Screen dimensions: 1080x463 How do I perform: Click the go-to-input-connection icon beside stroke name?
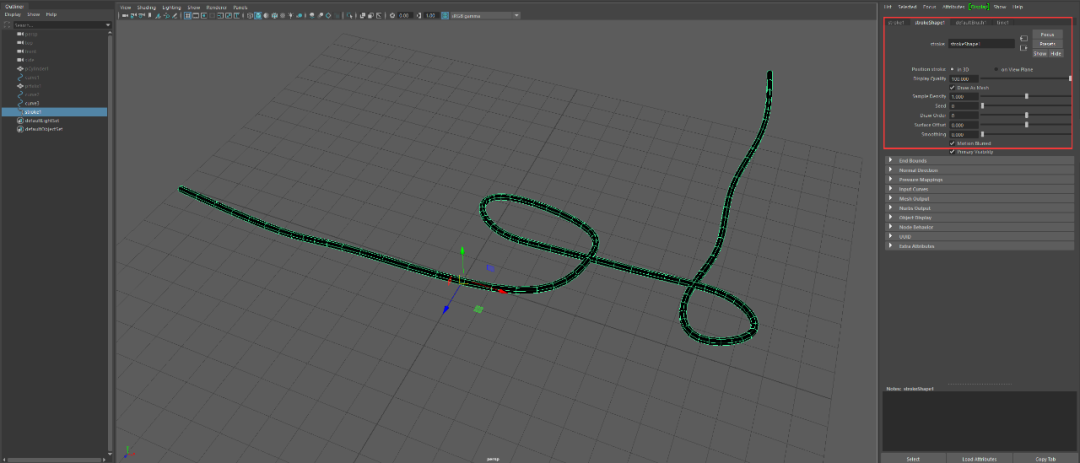(x=1024, y=39)
